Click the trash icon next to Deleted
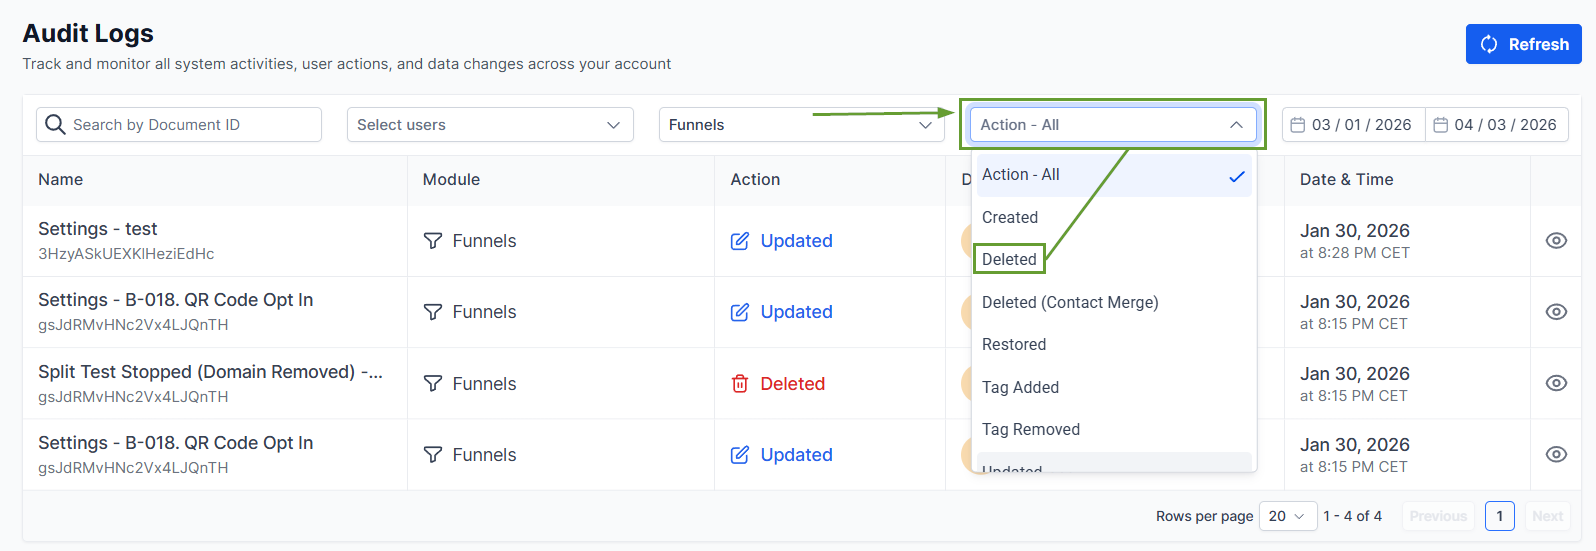 [x=740, y=384]
